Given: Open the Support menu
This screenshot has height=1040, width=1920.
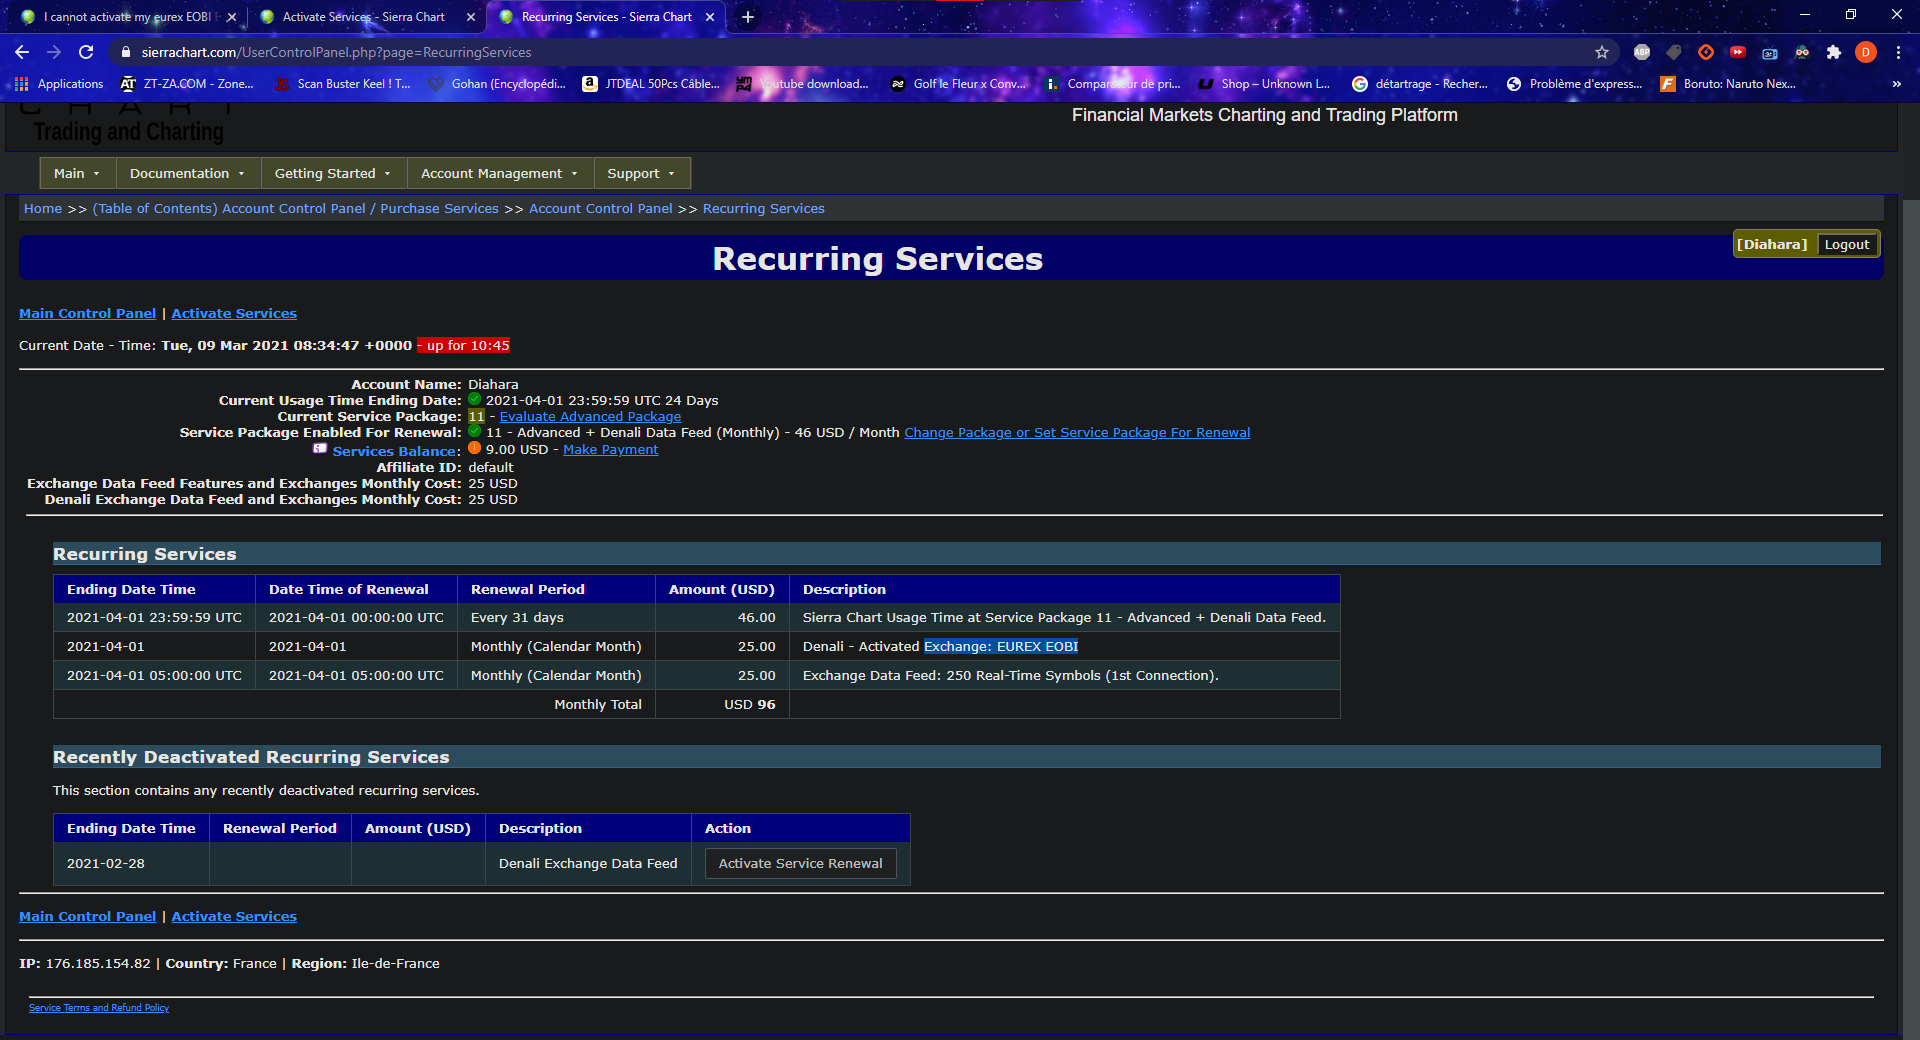Looking at the screenshot, I should pyautogui.click(x=641, y=173).
